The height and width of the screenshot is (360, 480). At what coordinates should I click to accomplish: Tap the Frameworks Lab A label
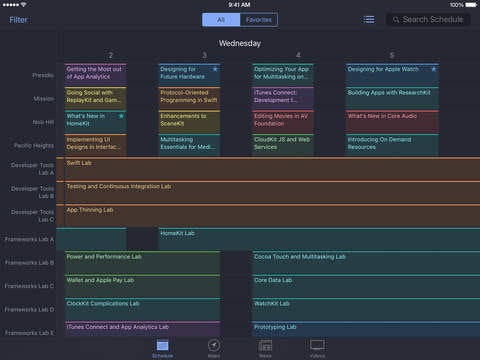tap(29, 239)
